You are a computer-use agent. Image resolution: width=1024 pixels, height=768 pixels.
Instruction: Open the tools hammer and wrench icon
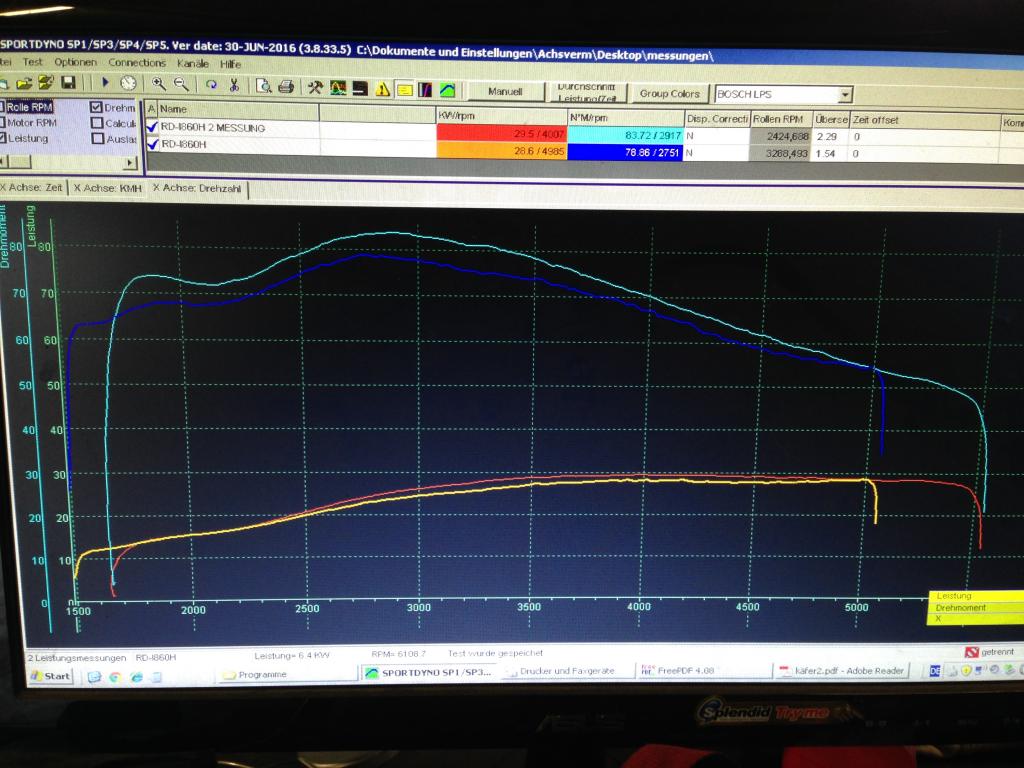(315, 88)
